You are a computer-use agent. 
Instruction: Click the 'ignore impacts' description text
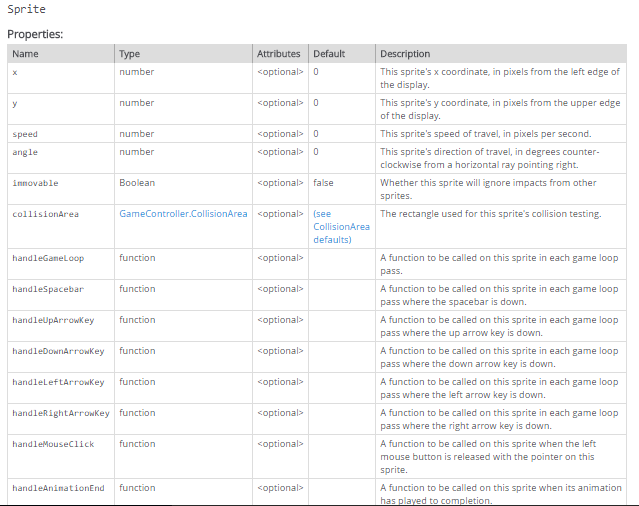[x=488, y=189]
